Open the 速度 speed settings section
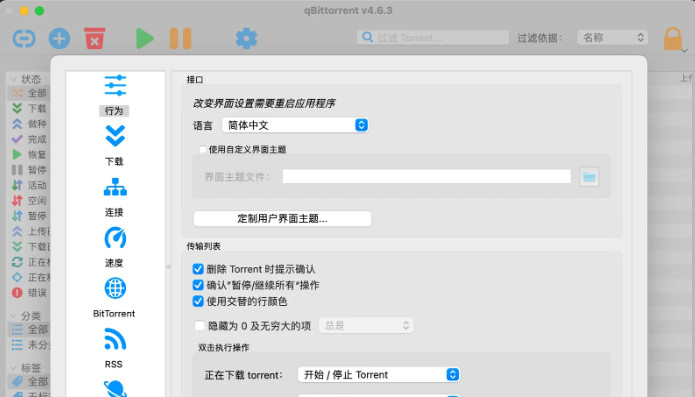The height and width of the screenshot is (397, 695). 114,247
